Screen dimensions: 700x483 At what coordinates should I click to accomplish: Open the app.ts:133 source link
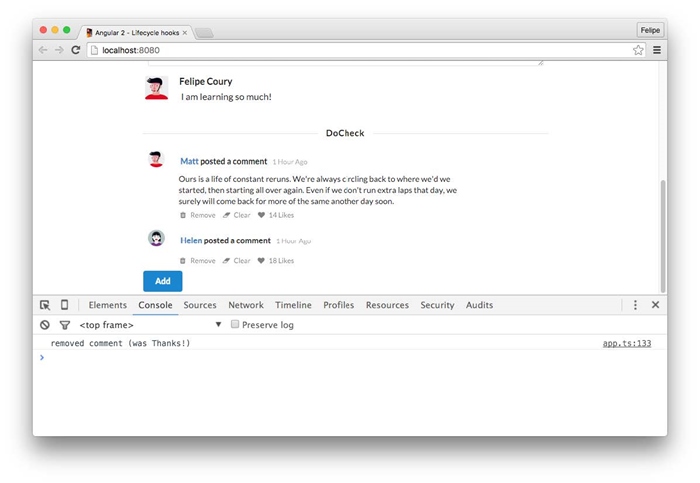(x=626, y=343)
